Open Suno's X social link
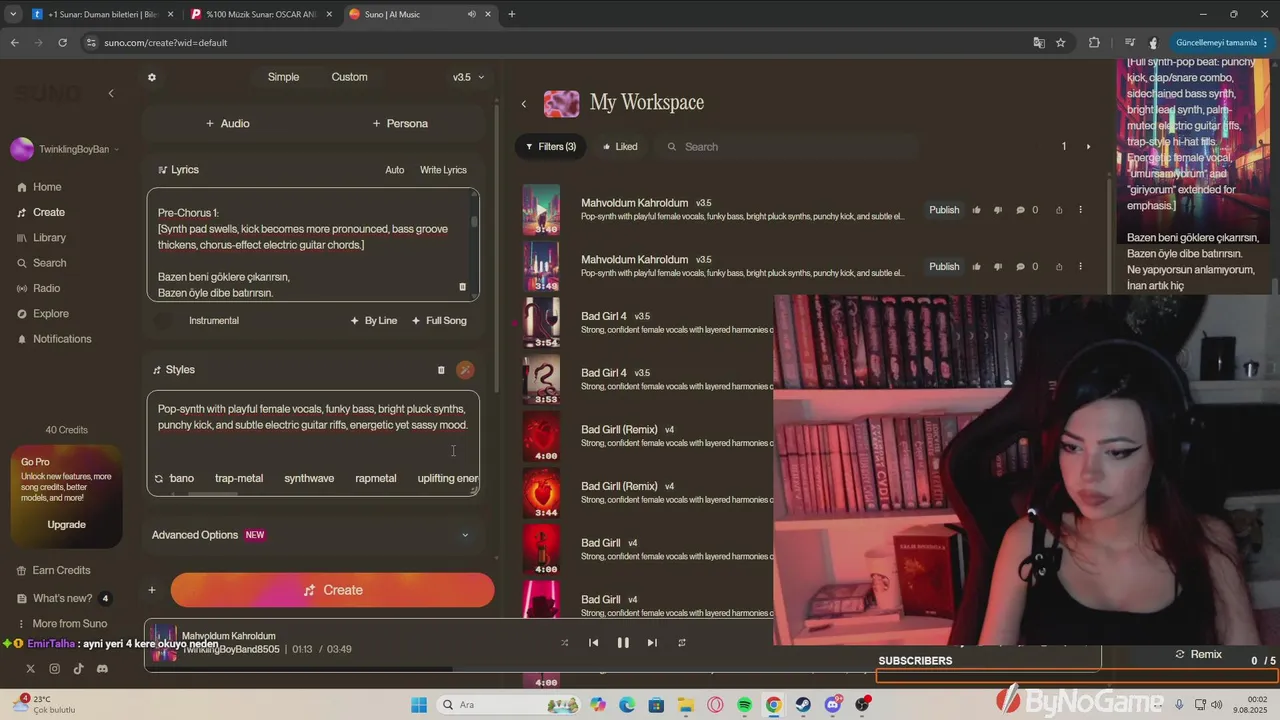Screen dimensions: 1280x720 30,668
